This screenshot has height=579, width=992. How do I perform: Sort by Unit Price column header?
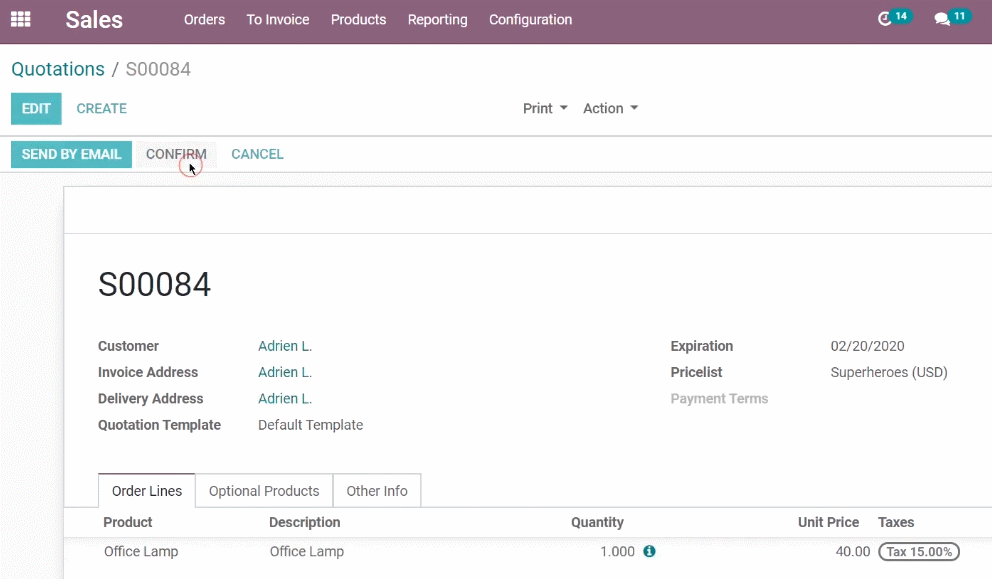click(x=828, y=522)
